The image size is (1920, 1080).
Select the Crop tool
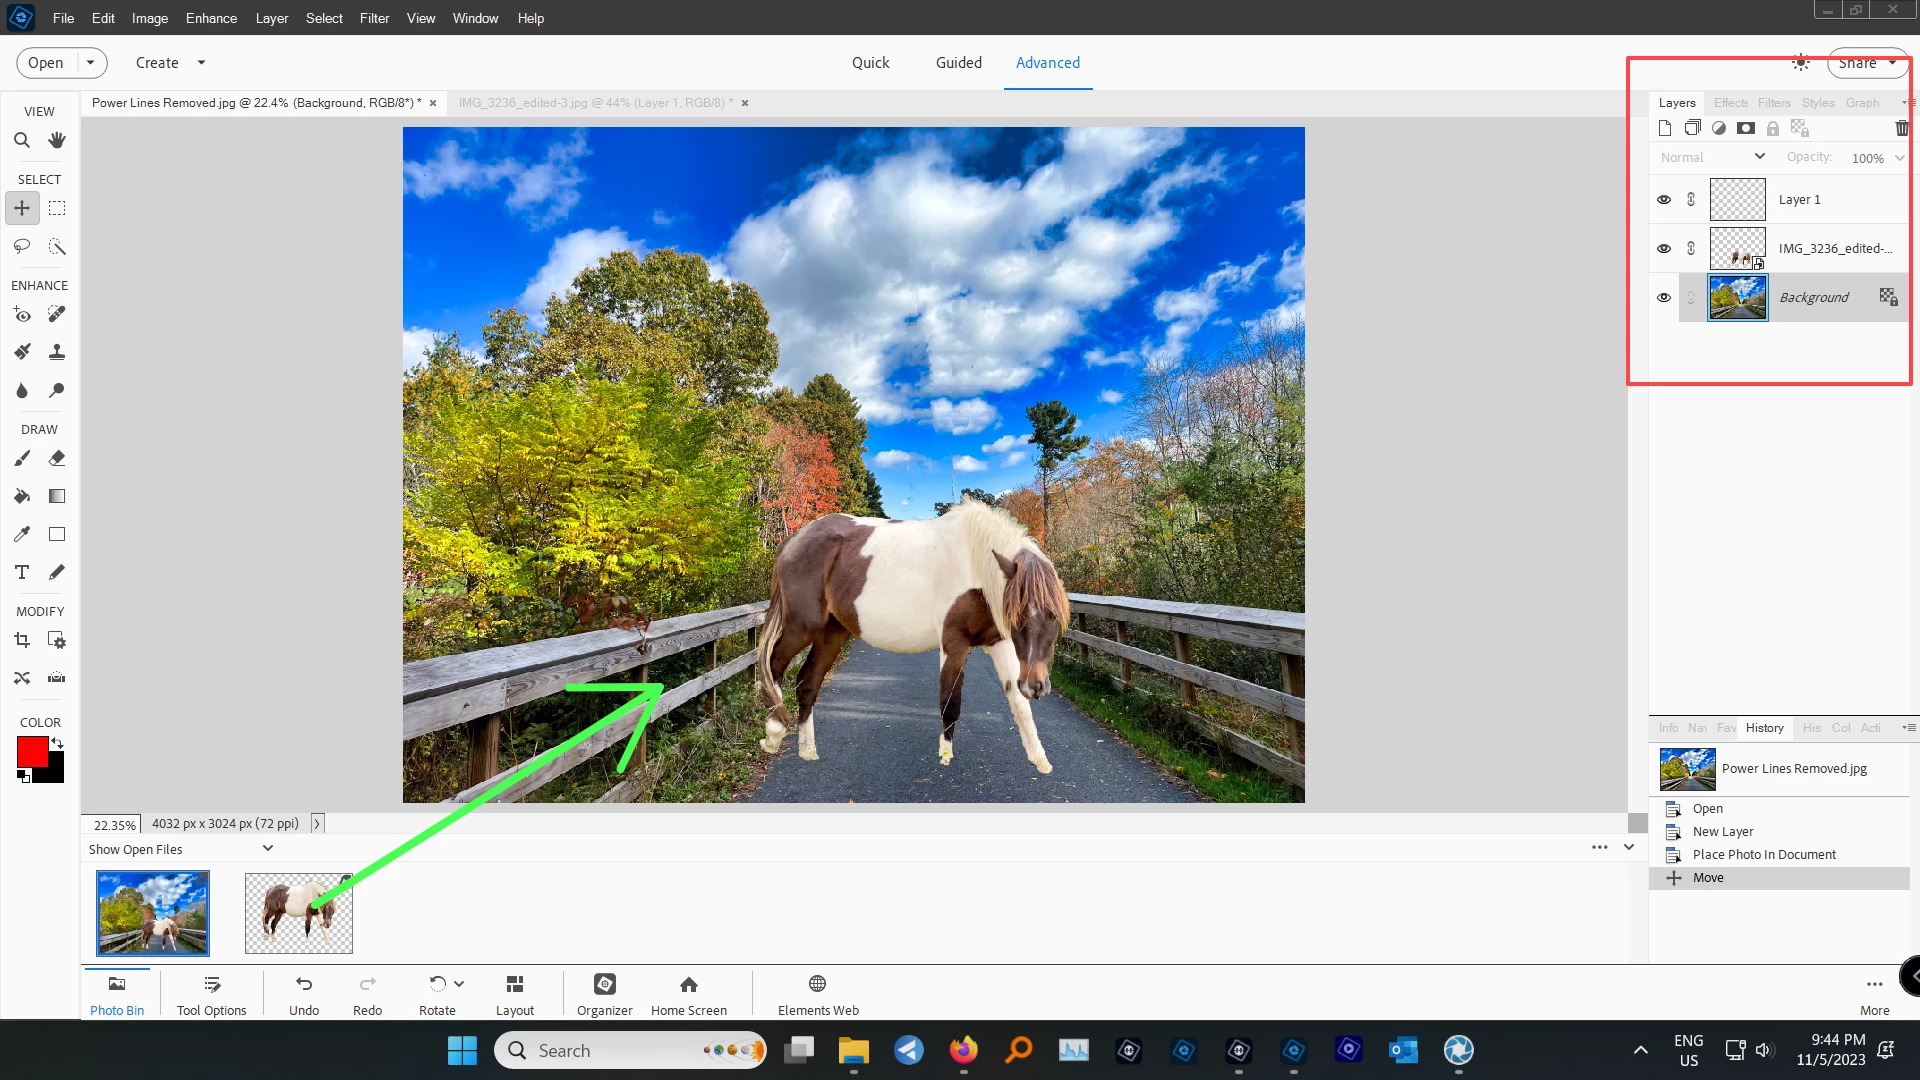pos(22,640)
